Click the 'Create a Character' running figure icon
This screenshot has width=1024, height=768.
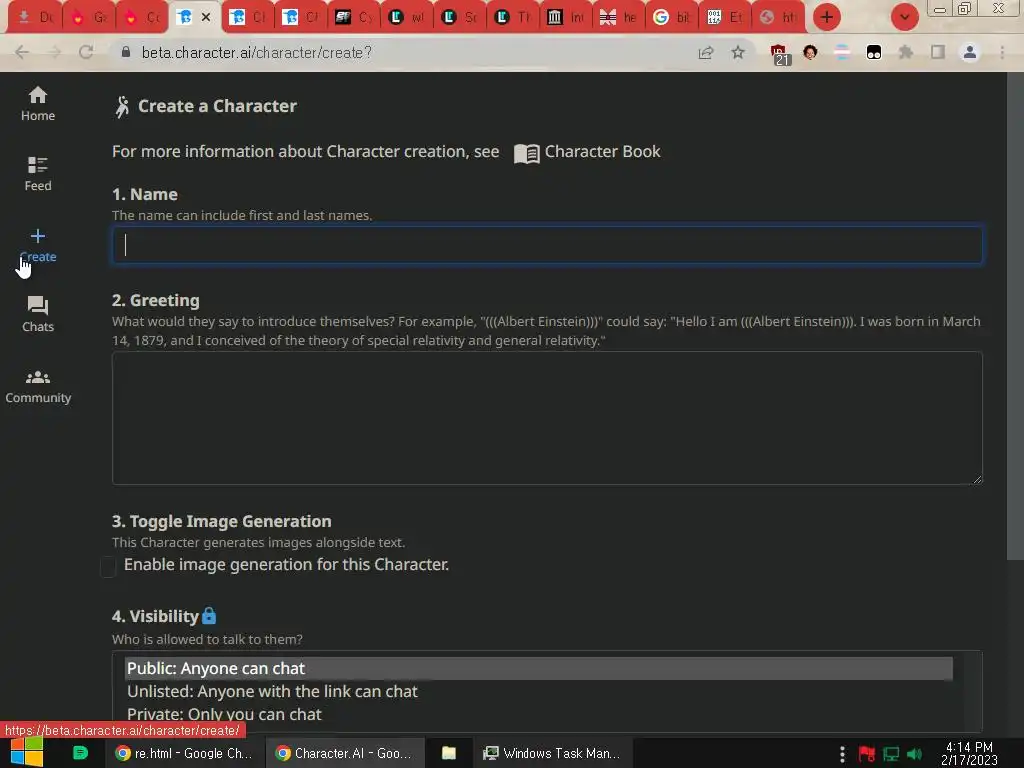click(122, 106)
